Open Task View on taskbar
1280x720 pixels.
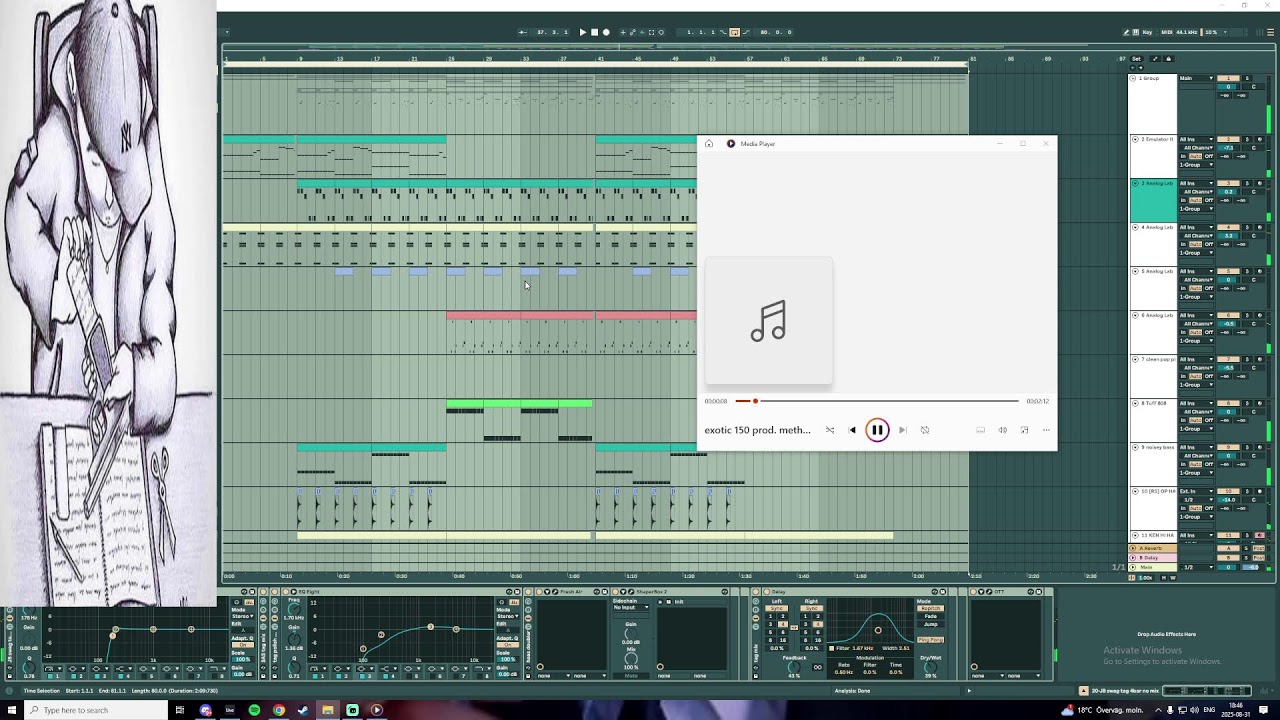click(x=180, y=710)
